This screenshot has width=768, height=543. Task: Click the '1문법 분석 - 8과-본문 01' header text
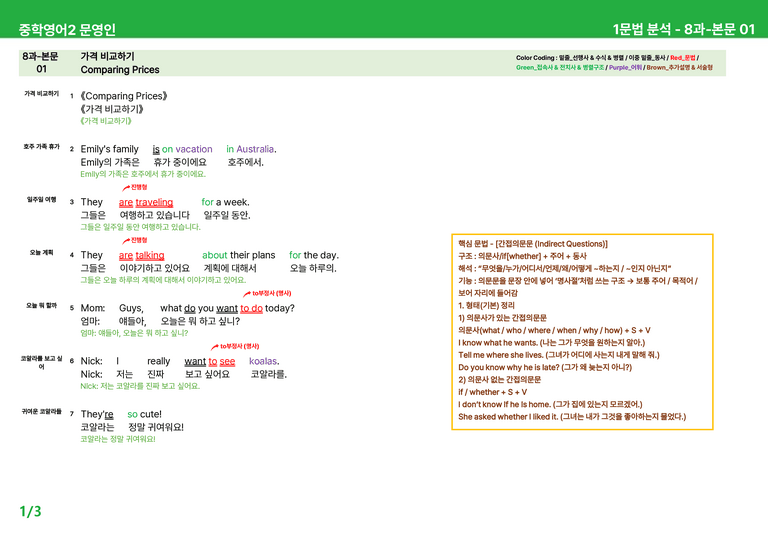click(683, 29)
